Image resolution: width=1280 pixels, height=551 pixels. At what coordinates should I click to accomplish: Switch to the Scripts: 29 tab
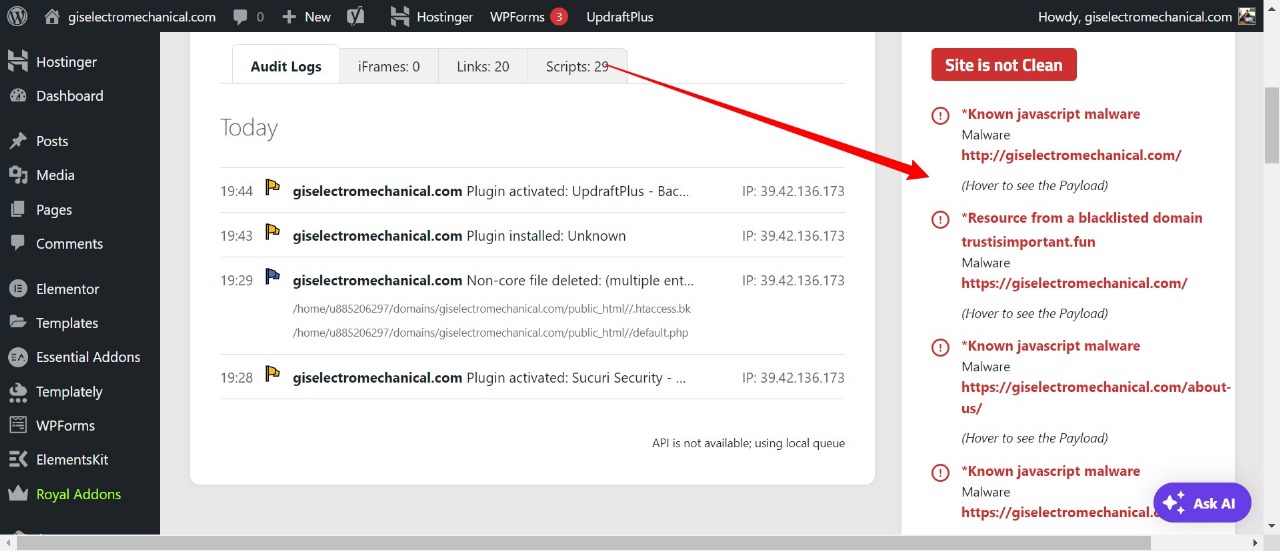tap(577, 66)
